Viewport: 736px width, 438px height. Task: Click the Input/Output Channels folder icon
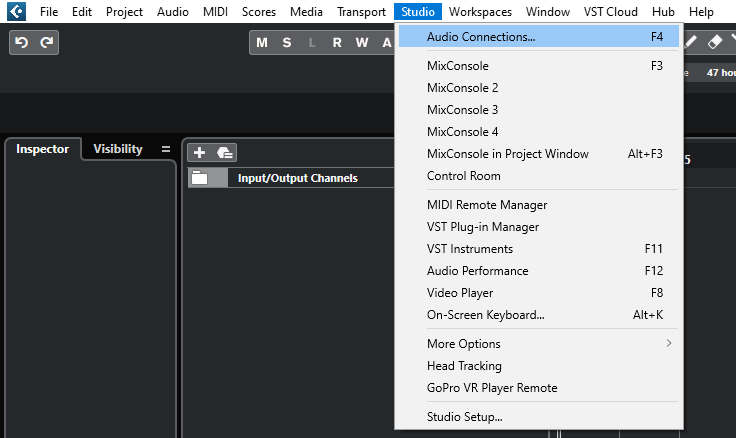(199, 178)
